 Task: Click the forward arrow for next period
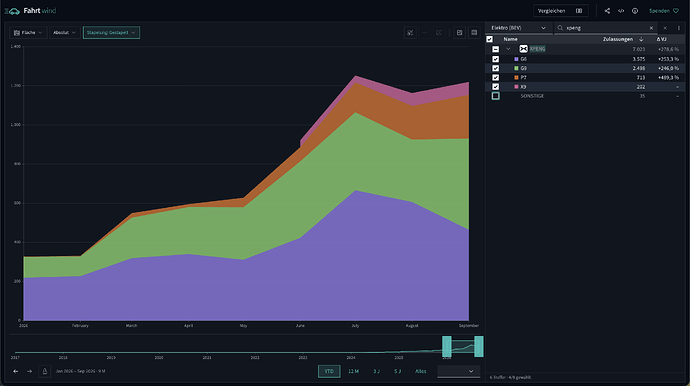pyautogui.click(x=29, y=371)
